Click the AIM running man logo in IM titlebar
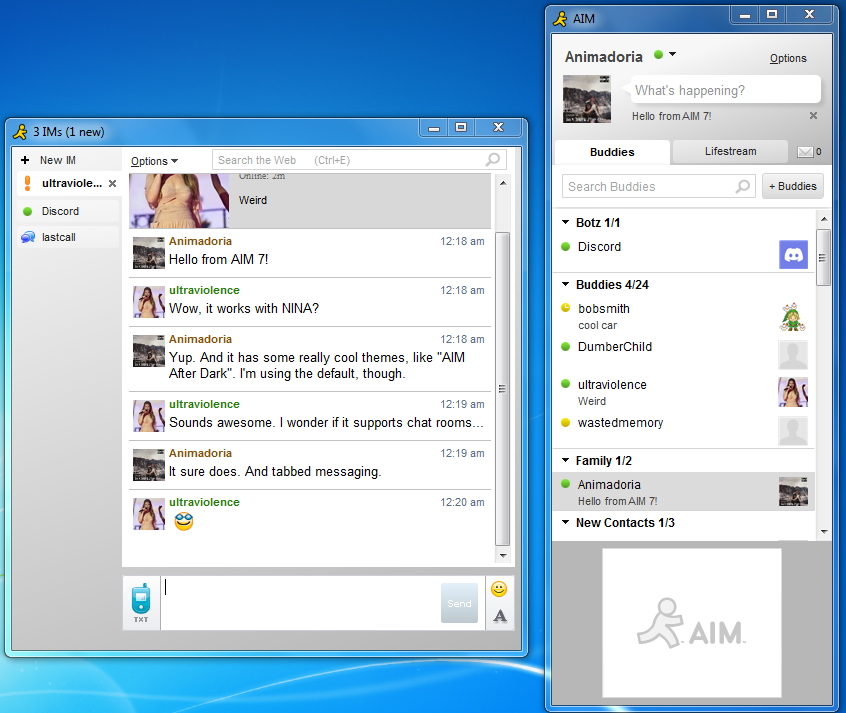 pyautogui.click(x=21, y=132)
